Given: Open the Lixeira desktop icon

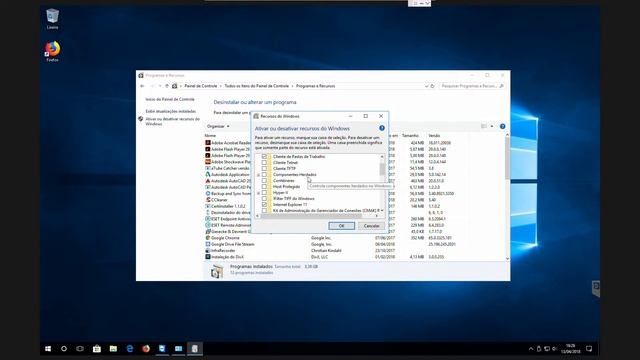Looking at the screenshot, I should tap(52, 19).
